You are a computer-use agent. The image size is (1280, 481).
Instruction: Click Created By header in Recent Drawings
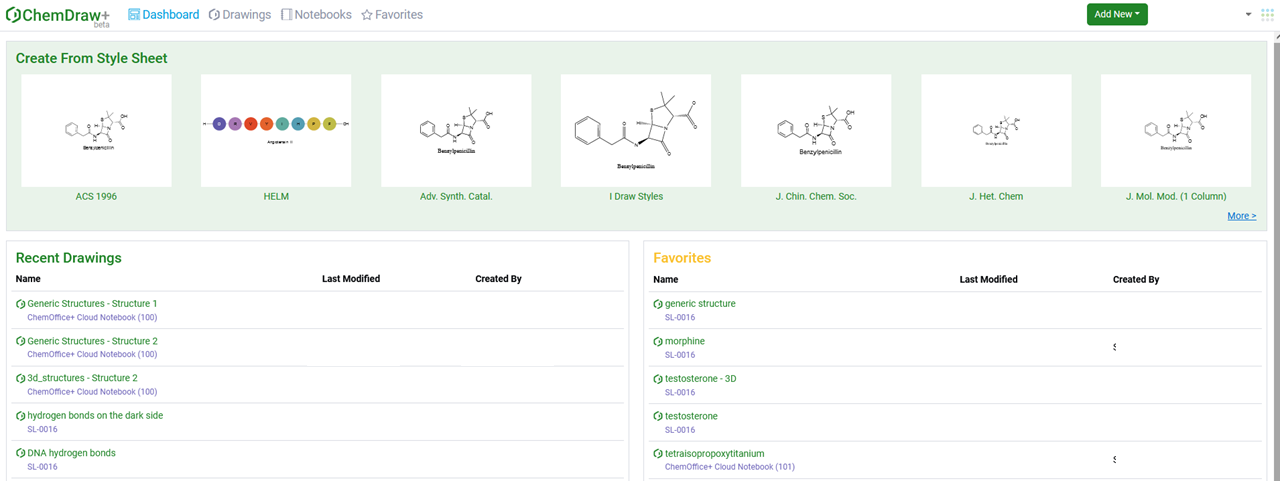pos(498,279)
